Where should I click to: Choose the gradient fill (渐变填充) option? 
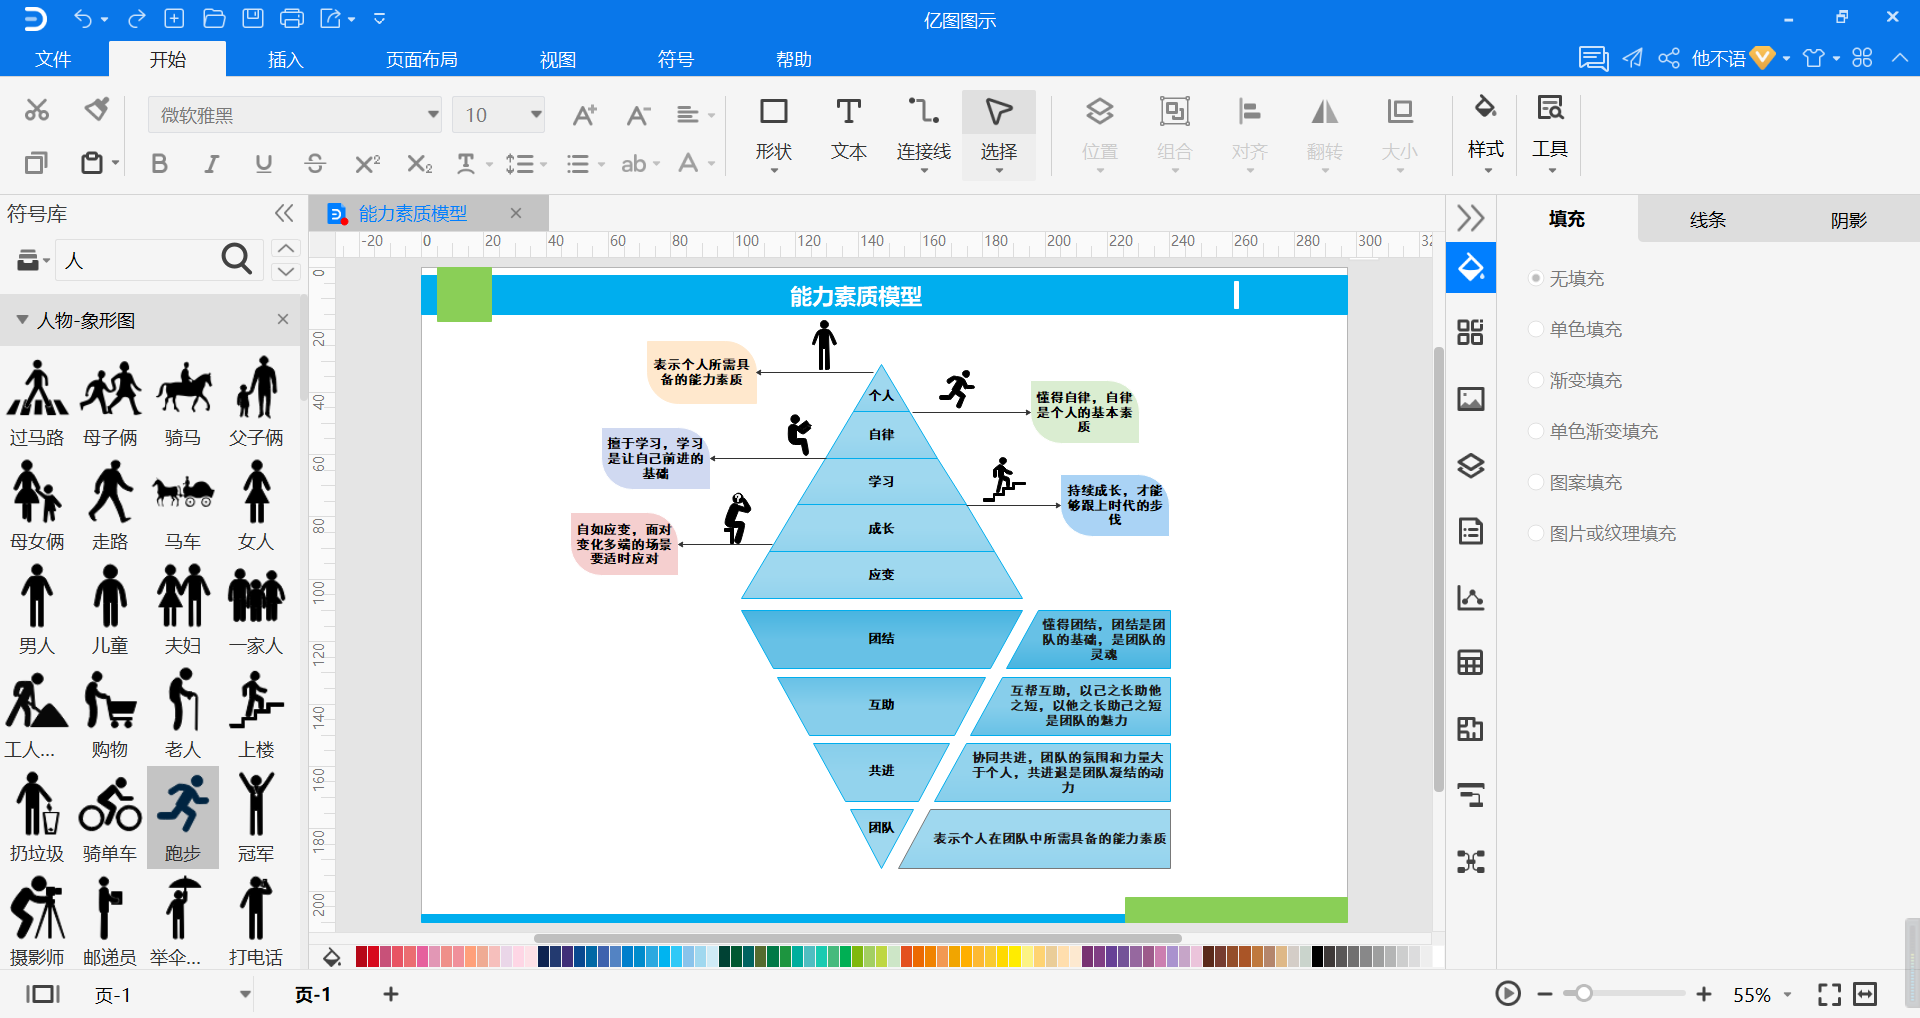coord(1585,381)
